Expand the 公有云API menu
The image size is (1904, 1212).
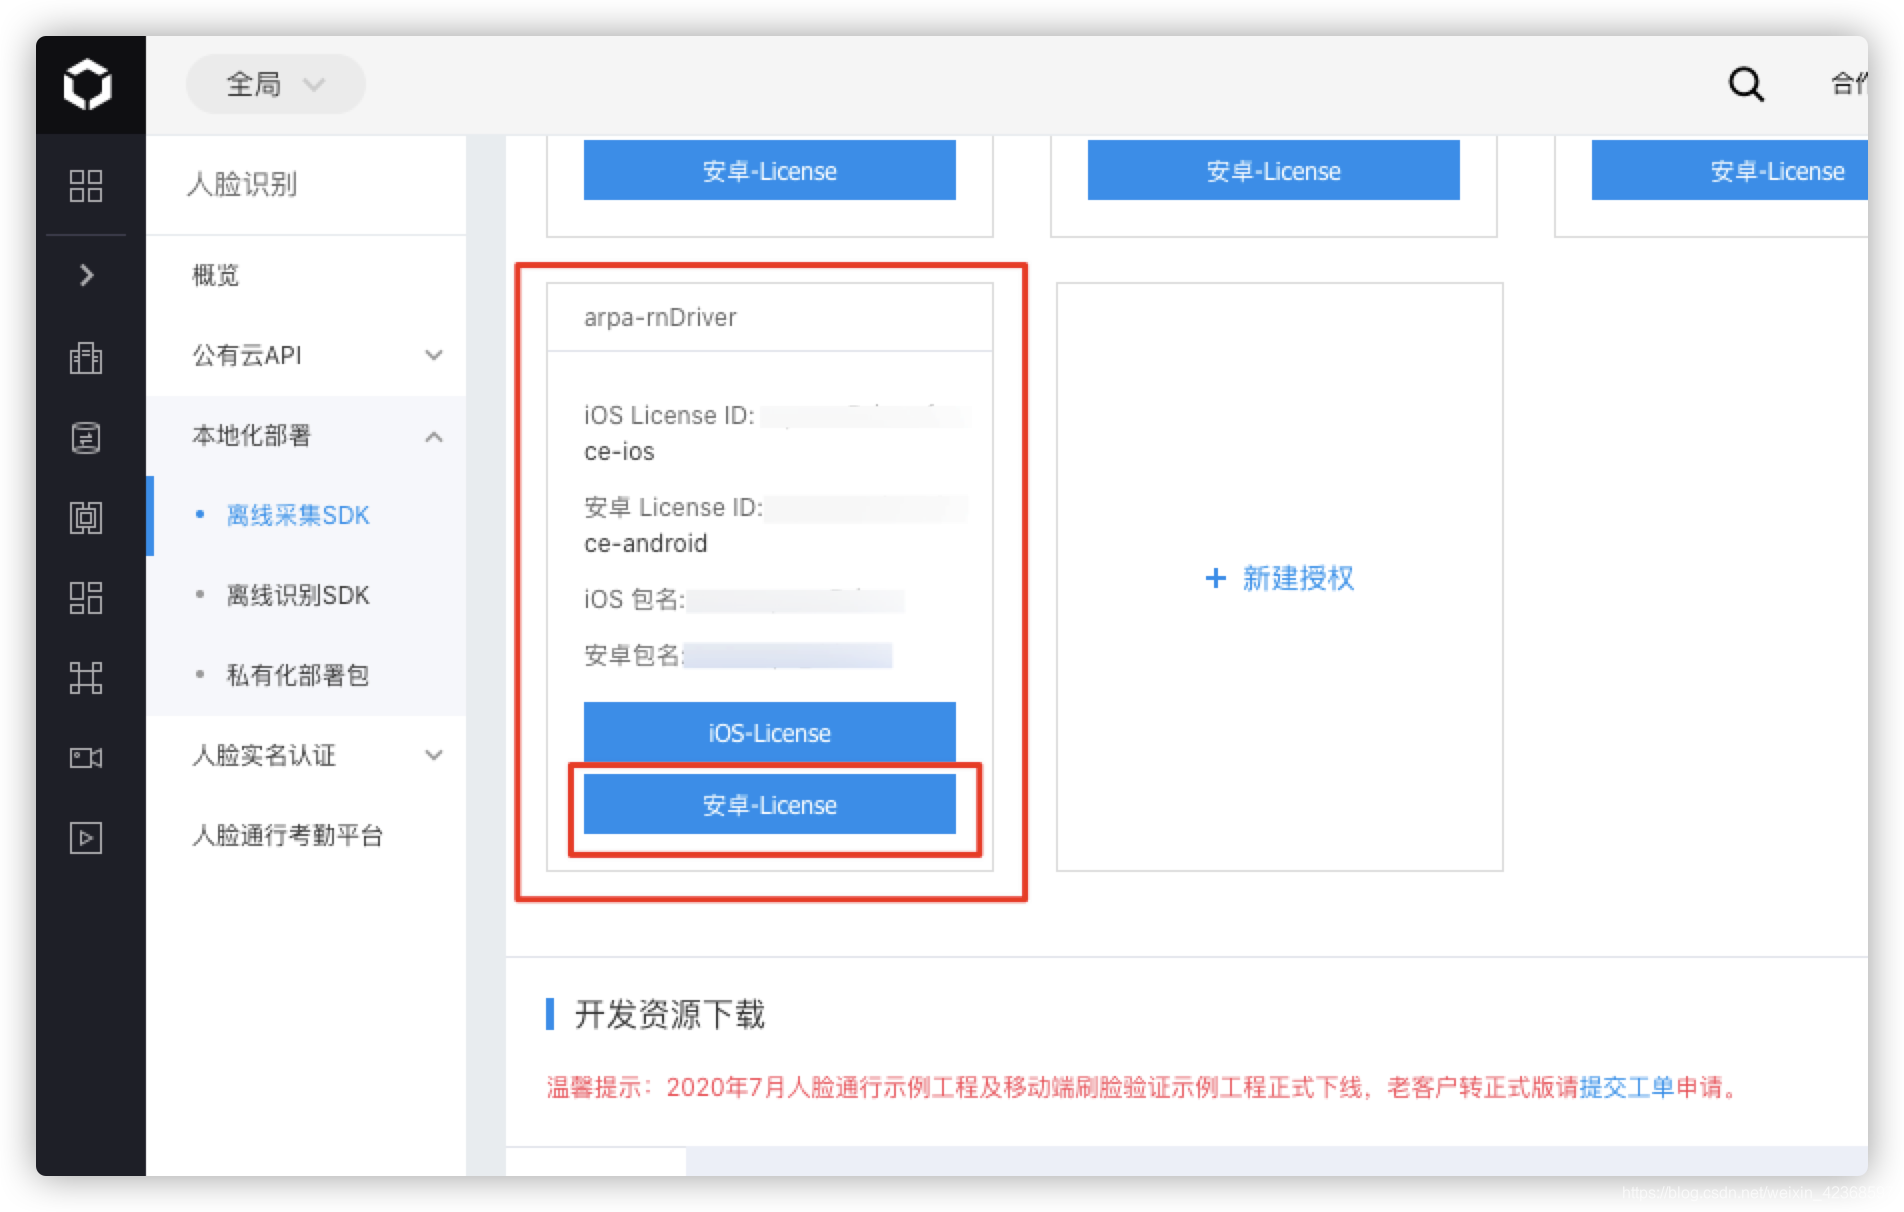point(433,355)
